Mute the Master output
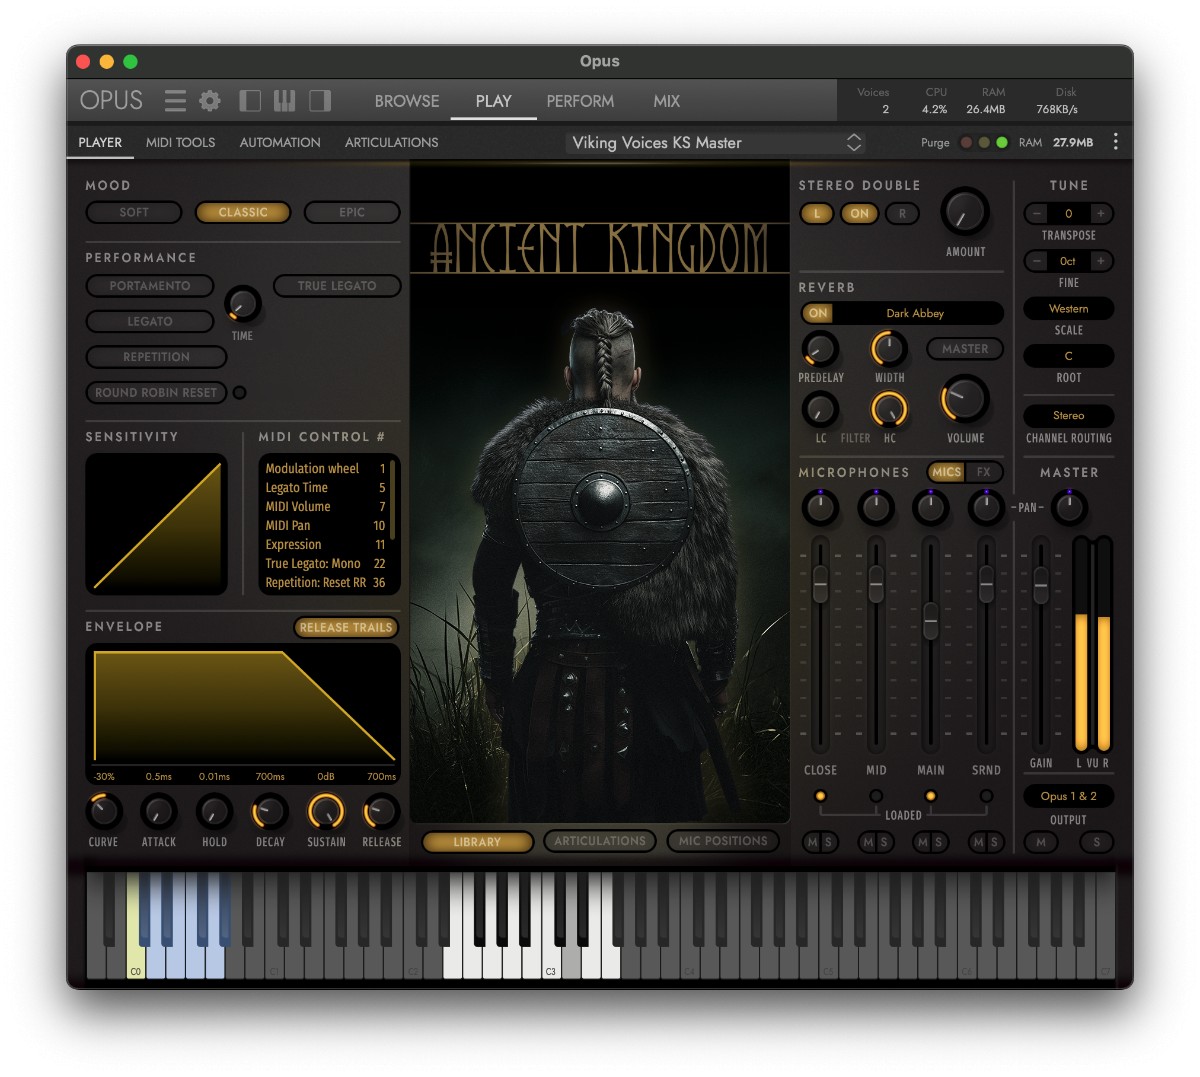Image resolution: width=1200 pixels, height=1077 pixels. click(x=1041, y=842)
